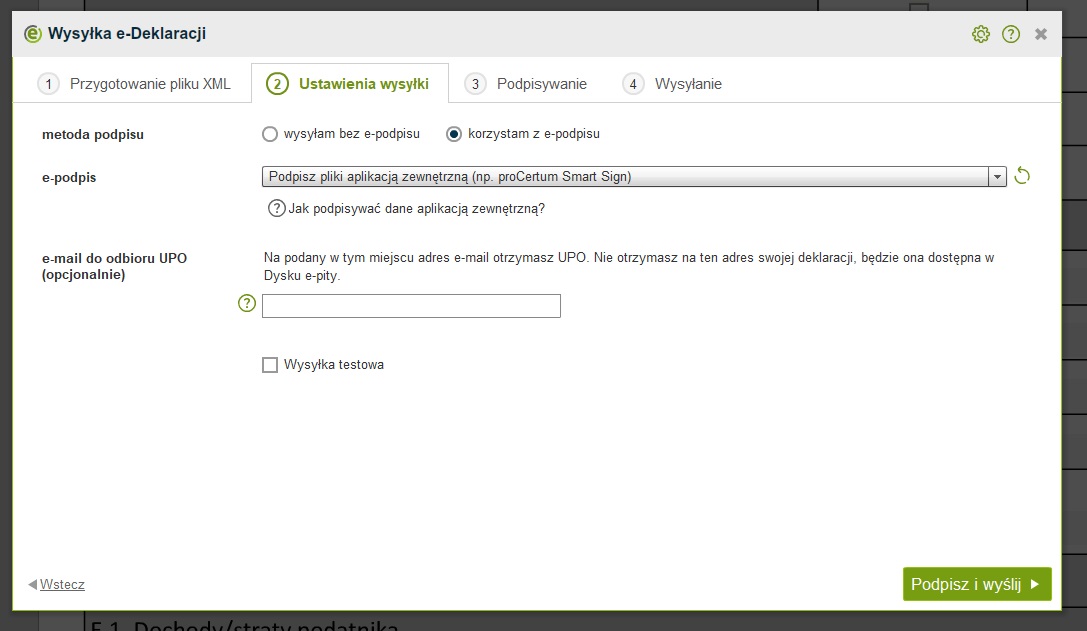Go to the 'Wysyłanie' step tab

673,84
